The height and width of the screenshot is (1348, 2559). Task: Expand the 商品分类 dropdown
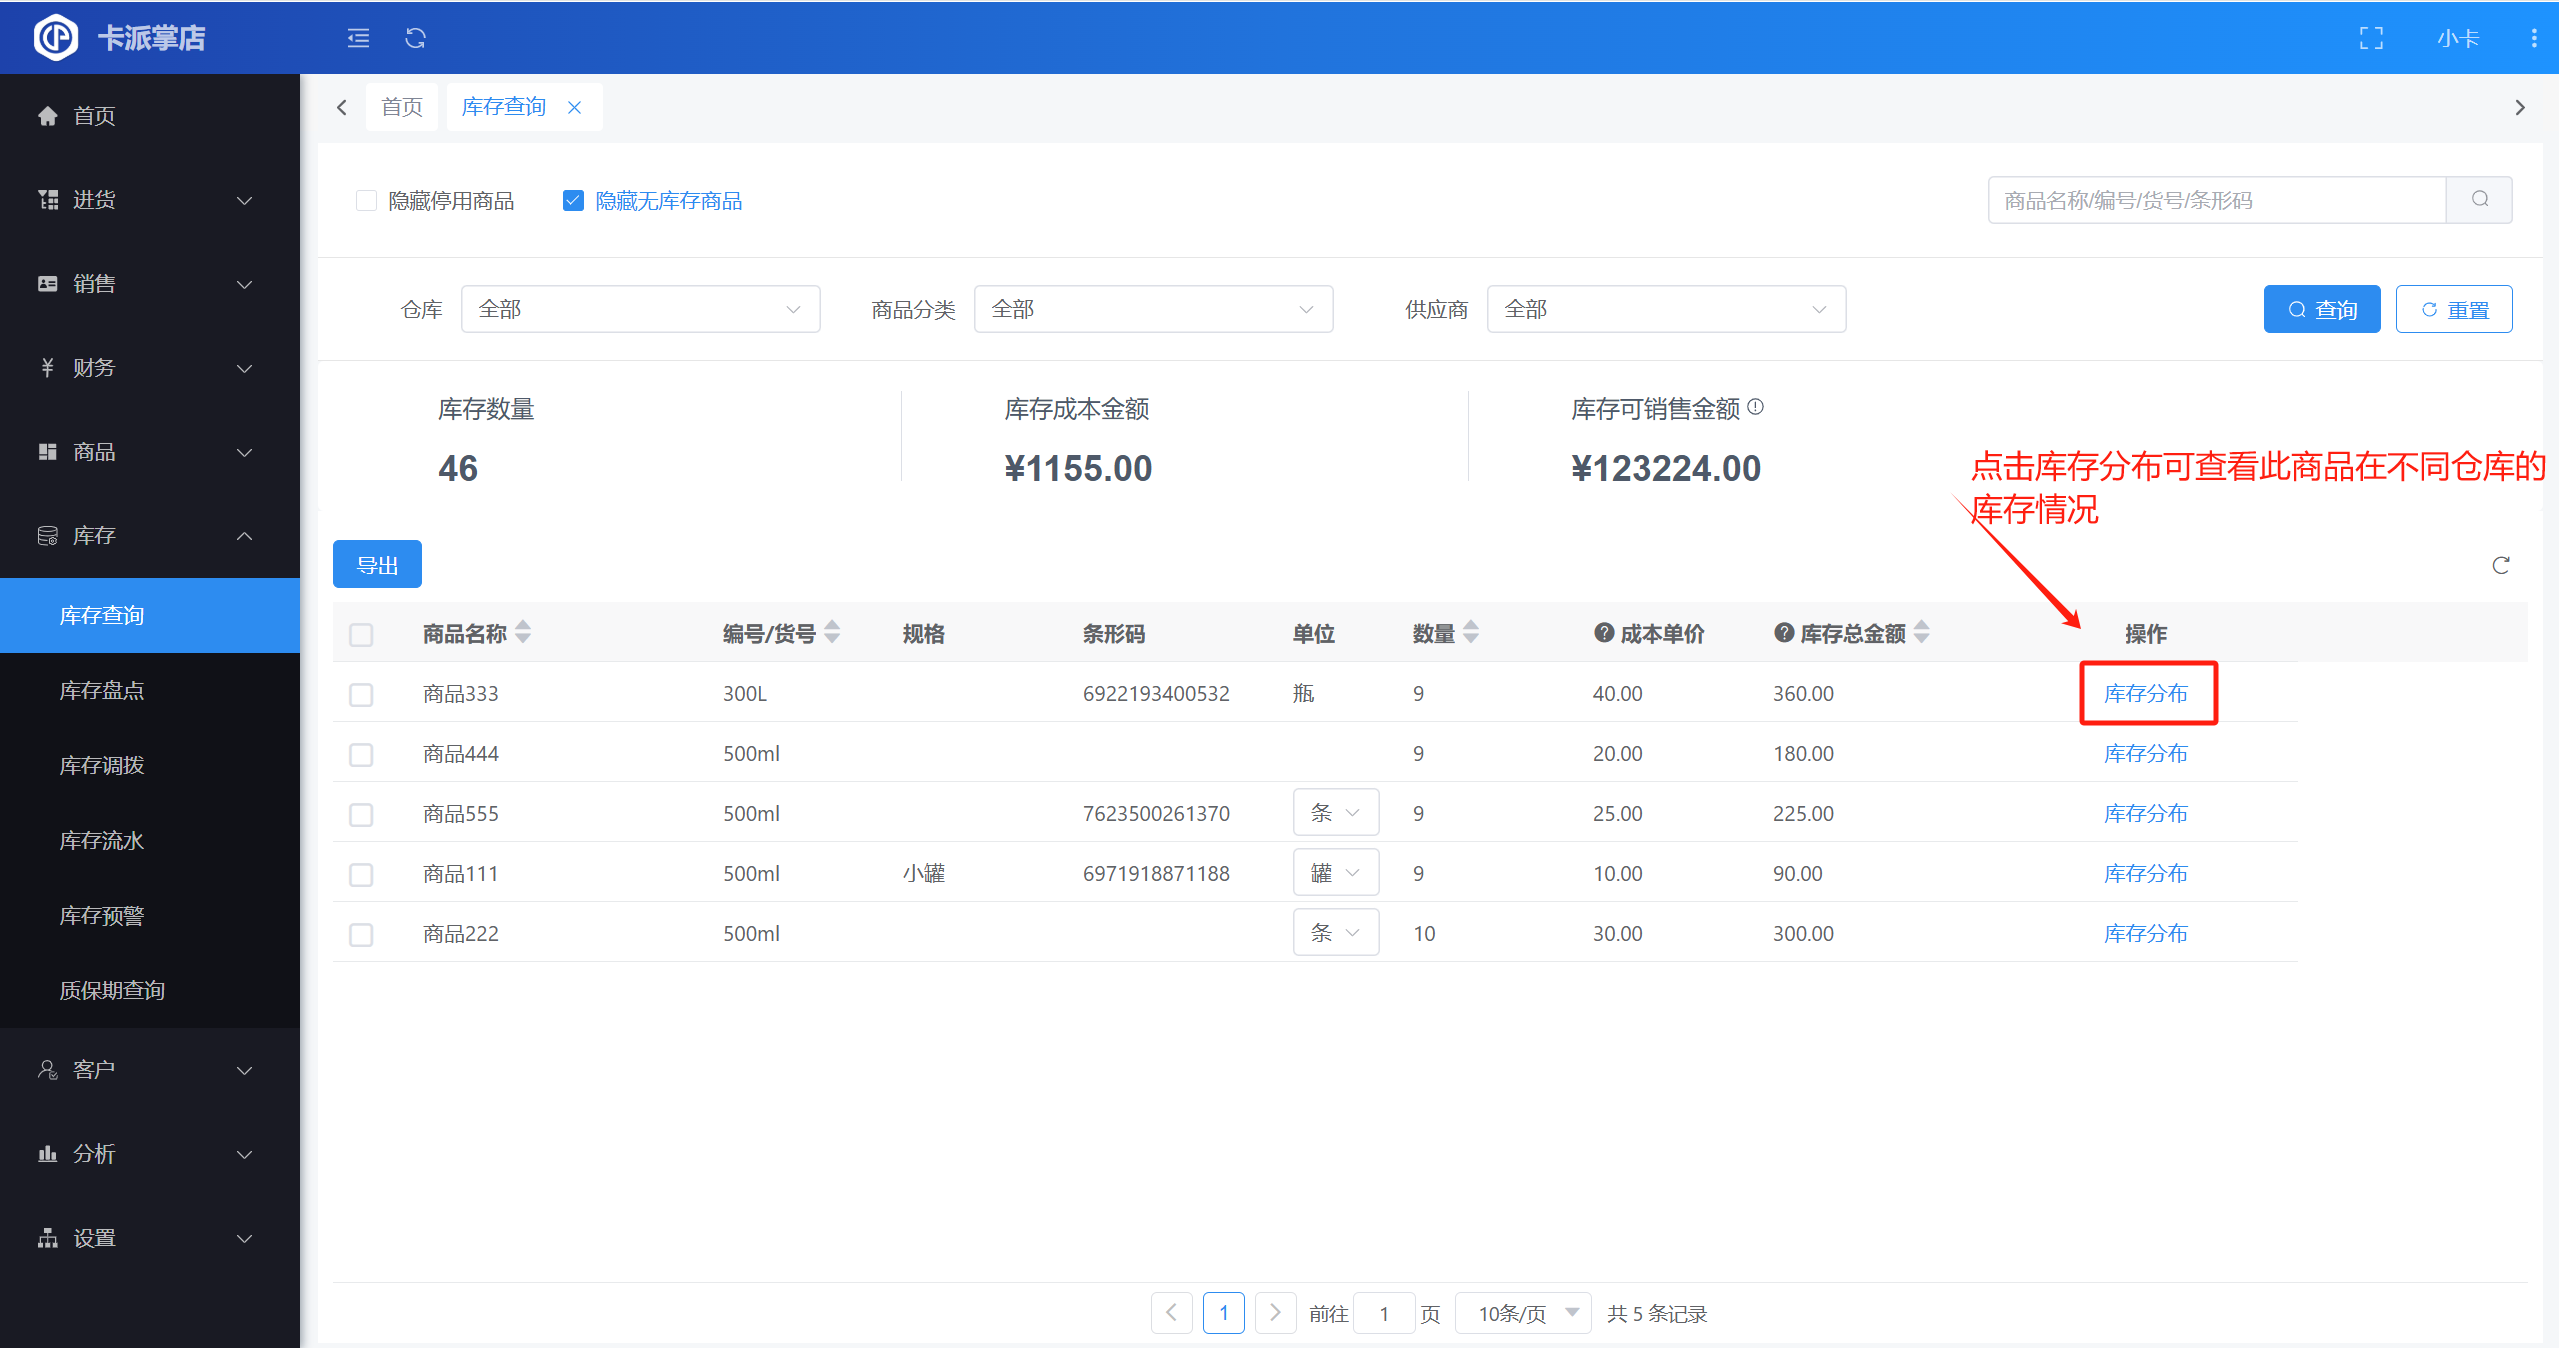click(x=1152, y=310)
